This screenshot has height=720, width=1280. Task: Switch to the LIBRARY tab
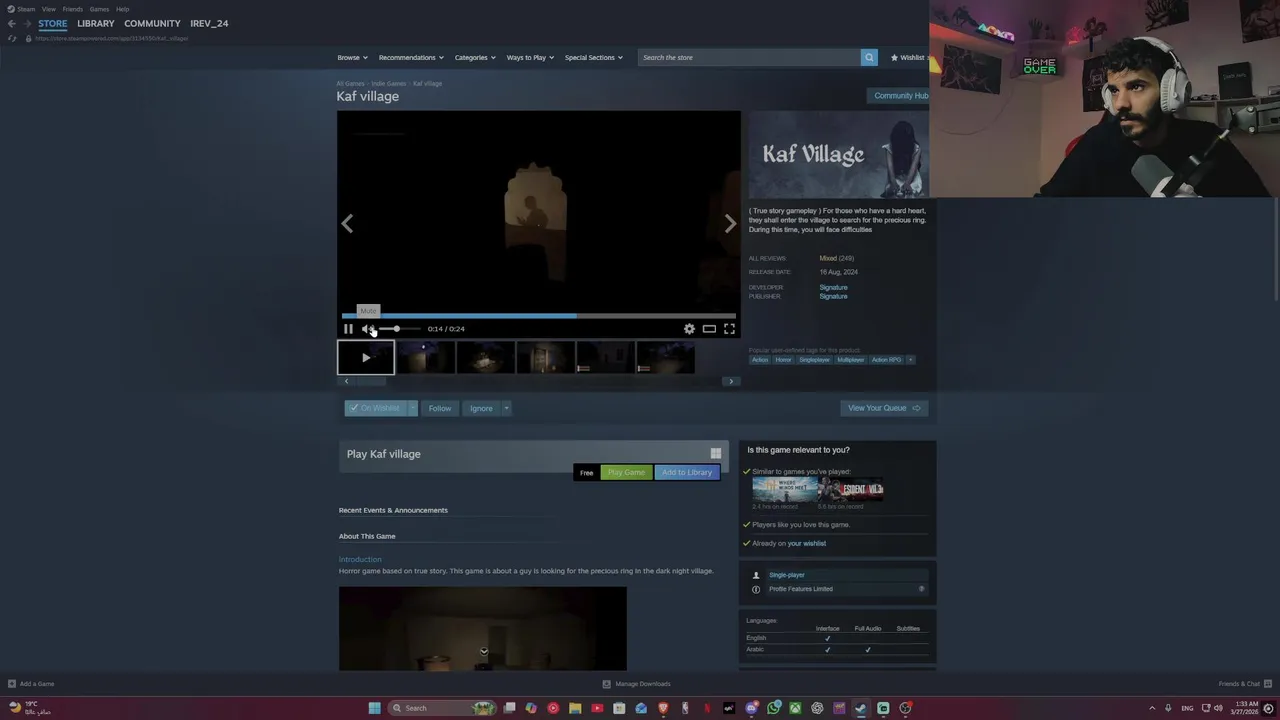[x=96, y=23]
